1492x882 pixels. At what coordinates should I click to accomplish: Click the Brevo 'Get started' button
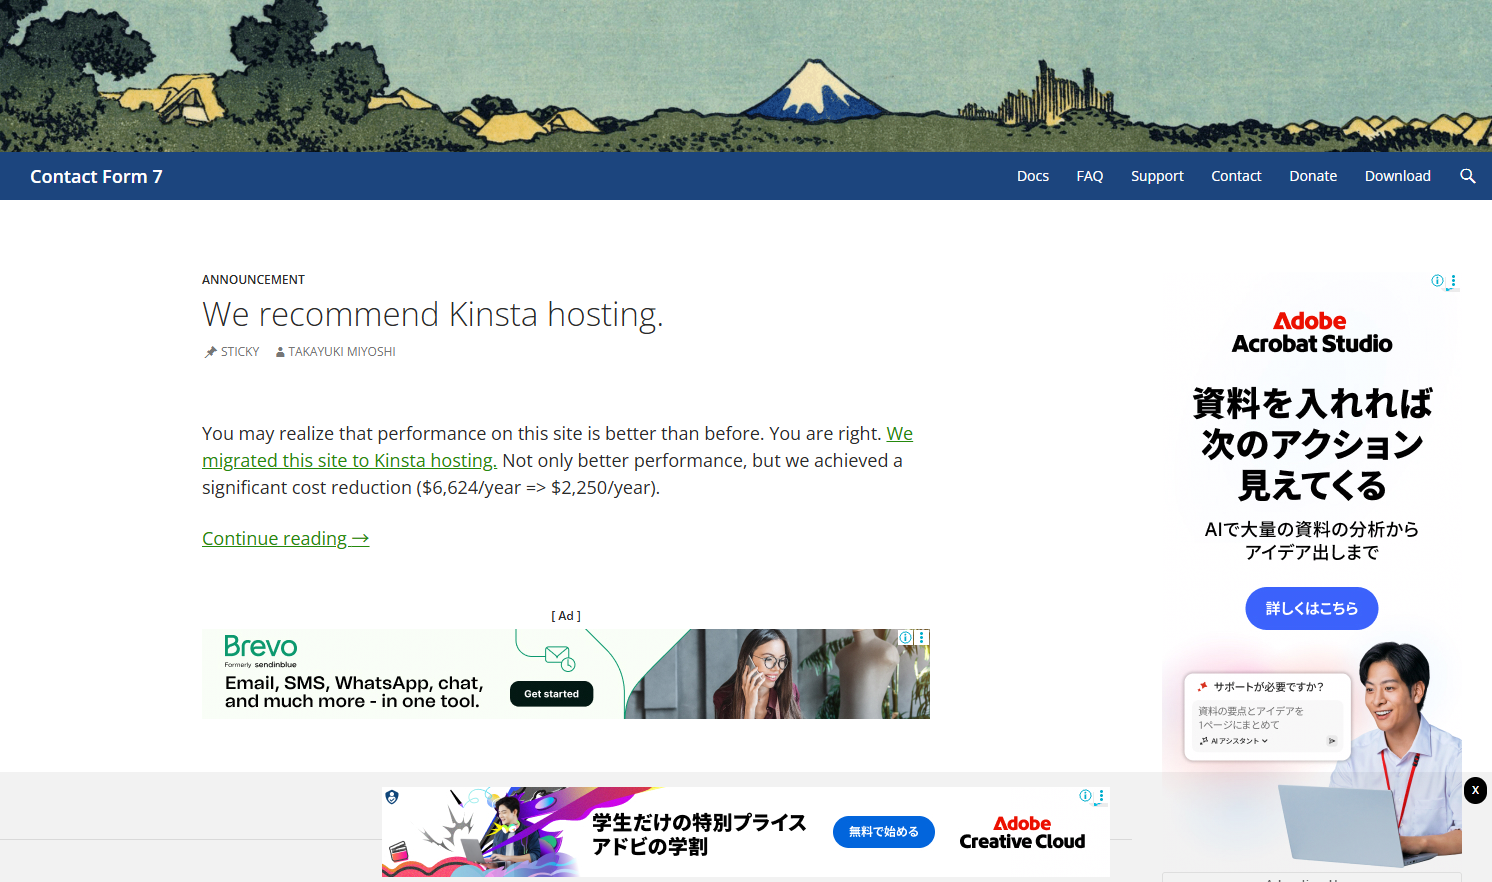pyautogui.click(x=551, y=694)
